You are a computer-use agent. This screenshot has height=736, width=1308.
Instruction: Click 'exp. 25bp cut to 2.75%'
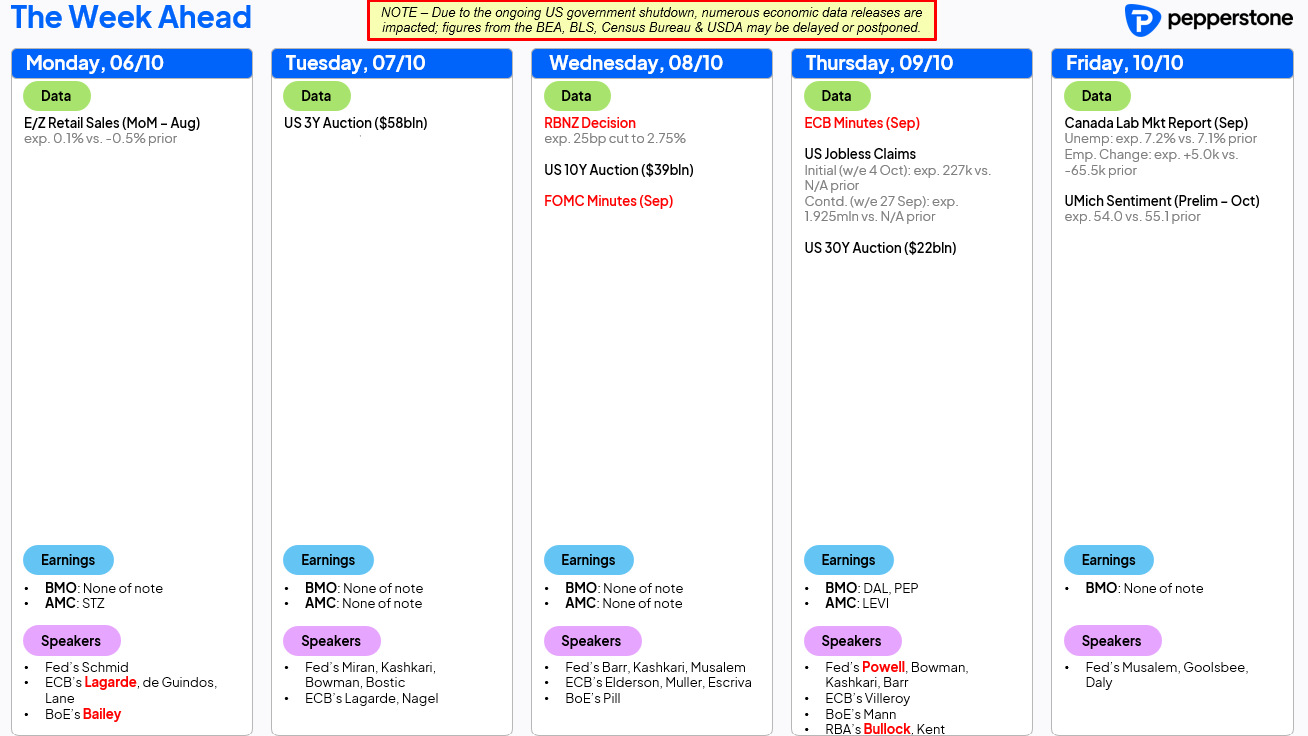pos(615,139)
